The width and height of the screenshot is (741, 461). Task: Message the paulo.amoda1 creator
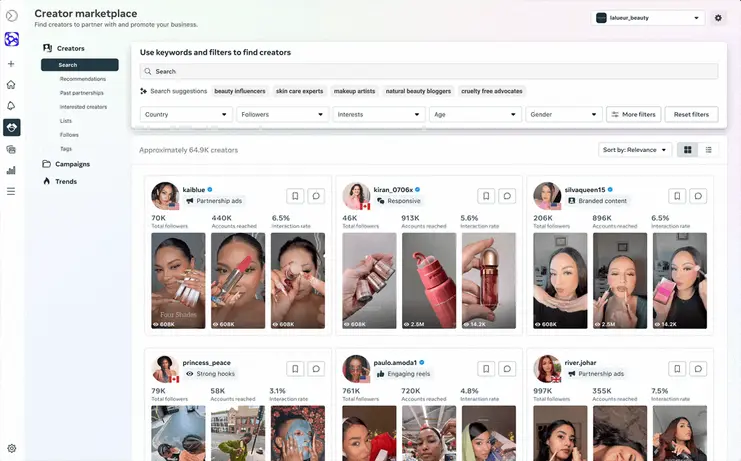tap(507, 368)
